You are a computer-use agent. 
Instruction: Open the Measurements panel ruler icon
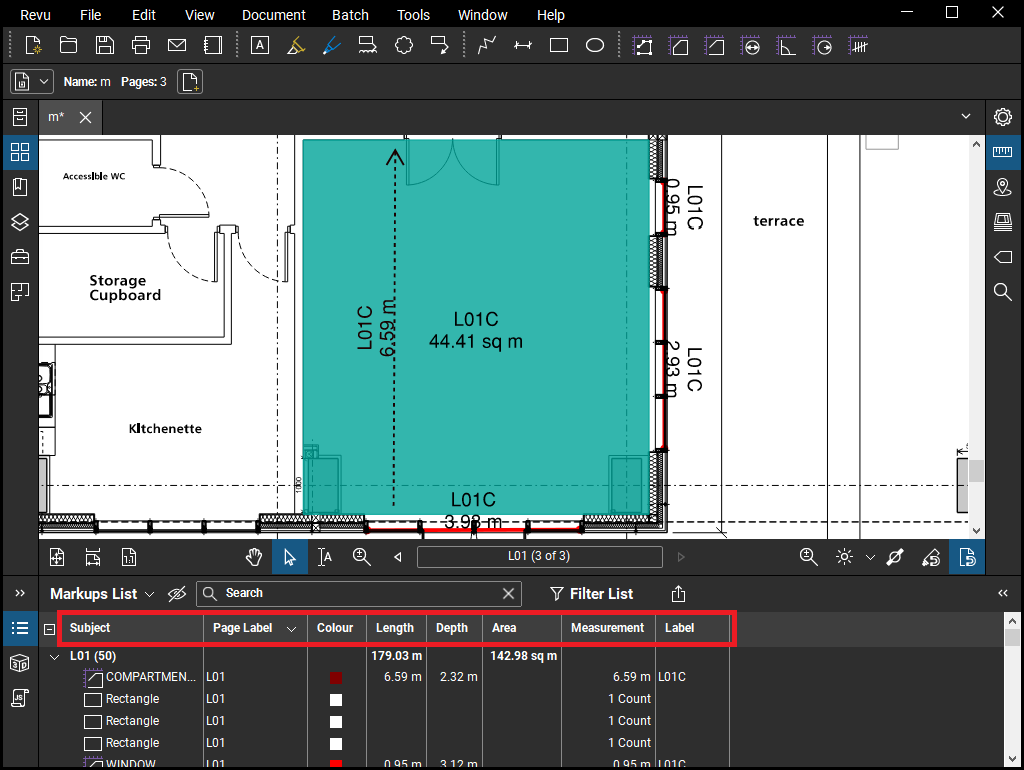point(1002,152)
